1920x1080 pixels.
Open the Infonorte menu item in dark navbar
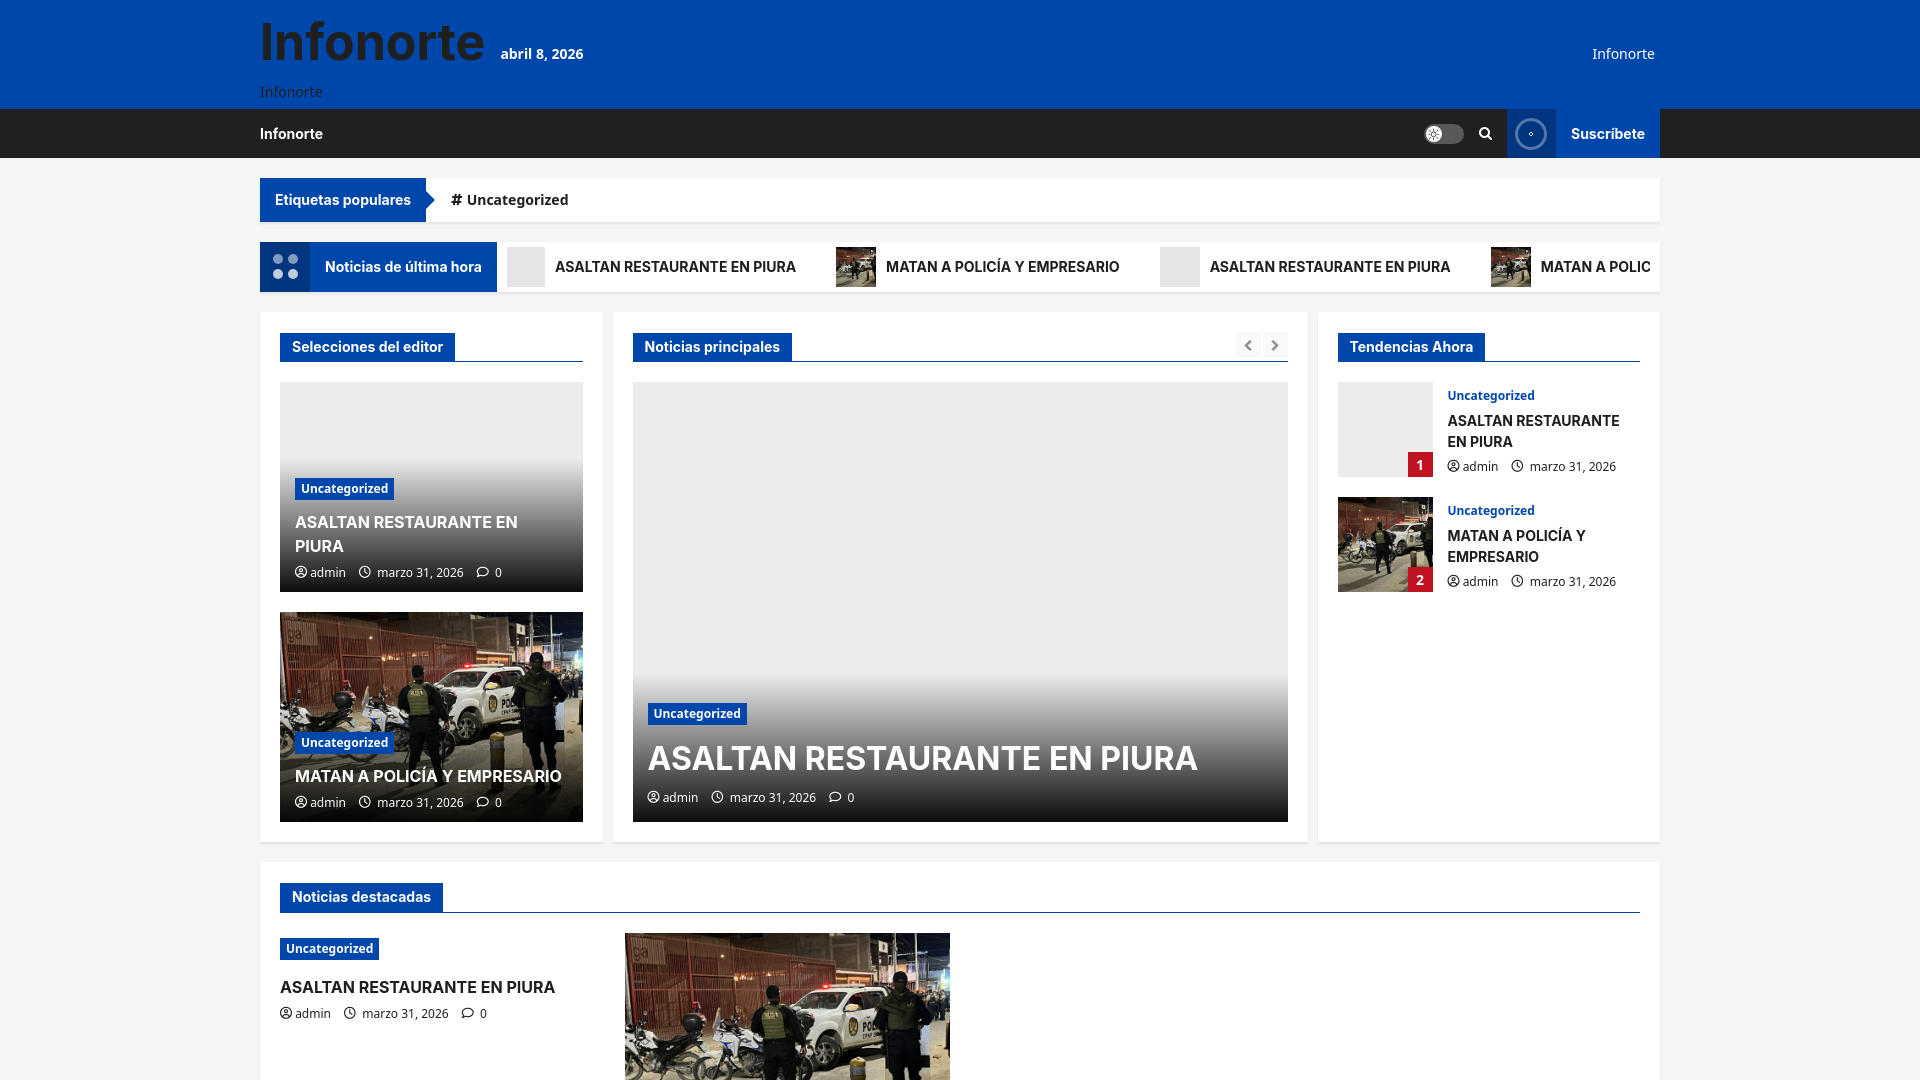click(x=291, y=134)
